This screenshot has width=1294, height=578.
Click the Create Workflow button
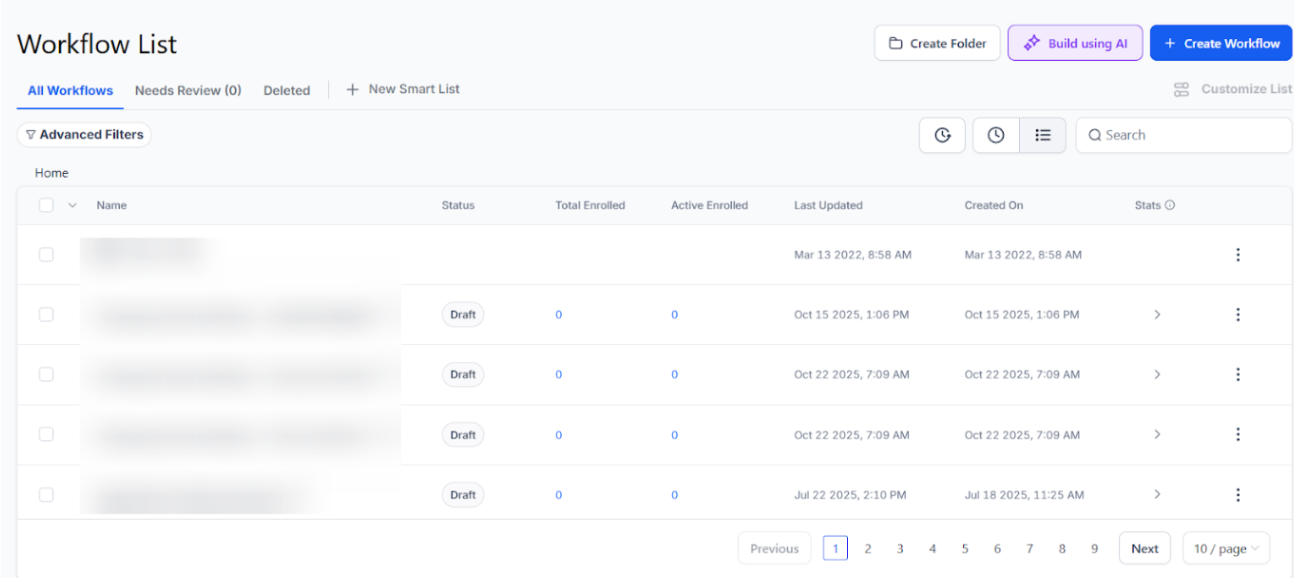click(1221, 43)
